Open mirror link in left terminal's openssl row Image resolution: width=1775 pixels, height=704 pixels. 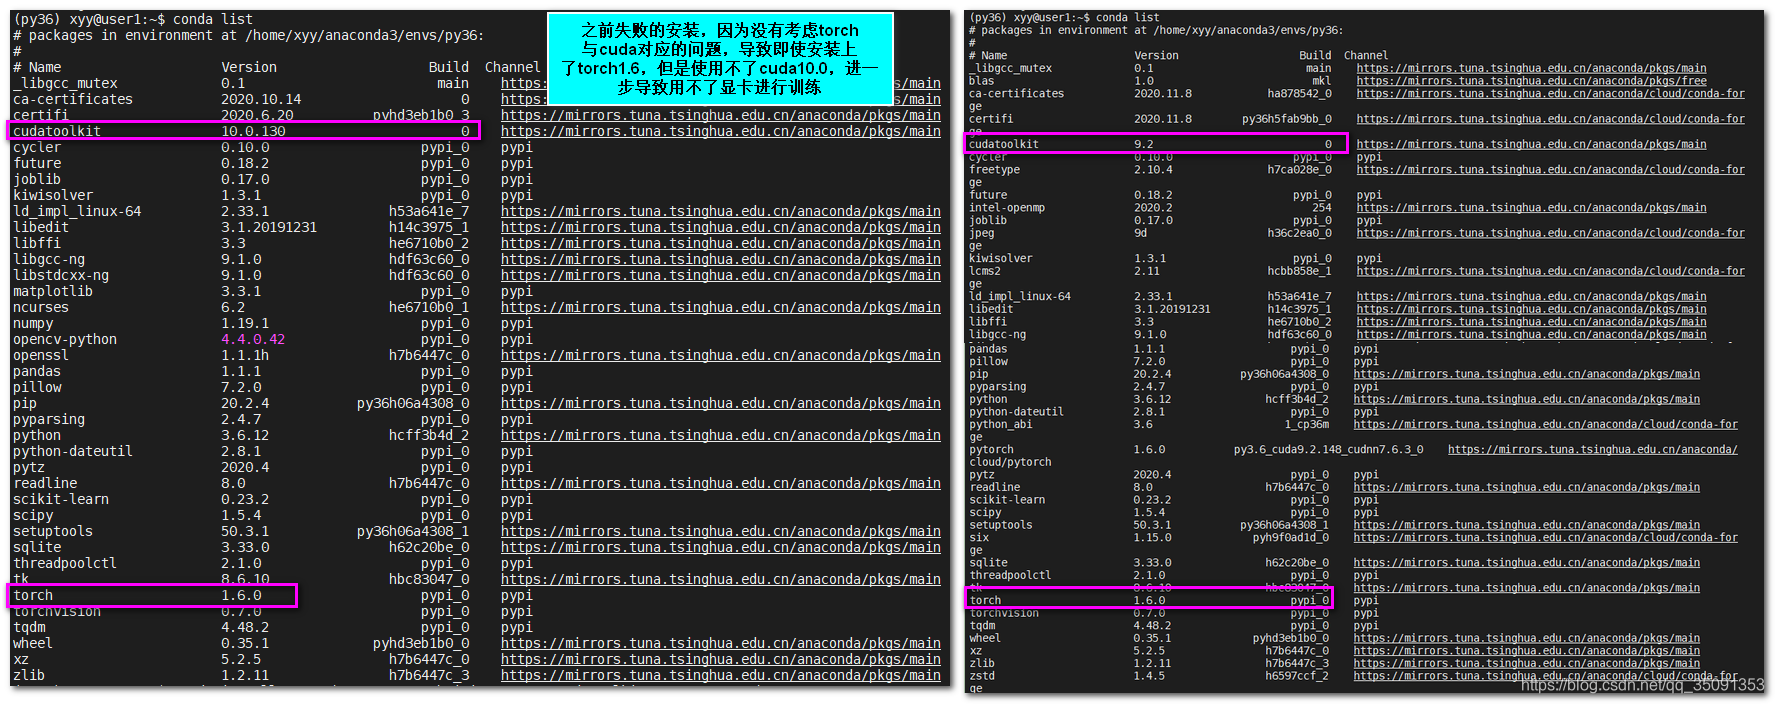(x=720, y=355)
